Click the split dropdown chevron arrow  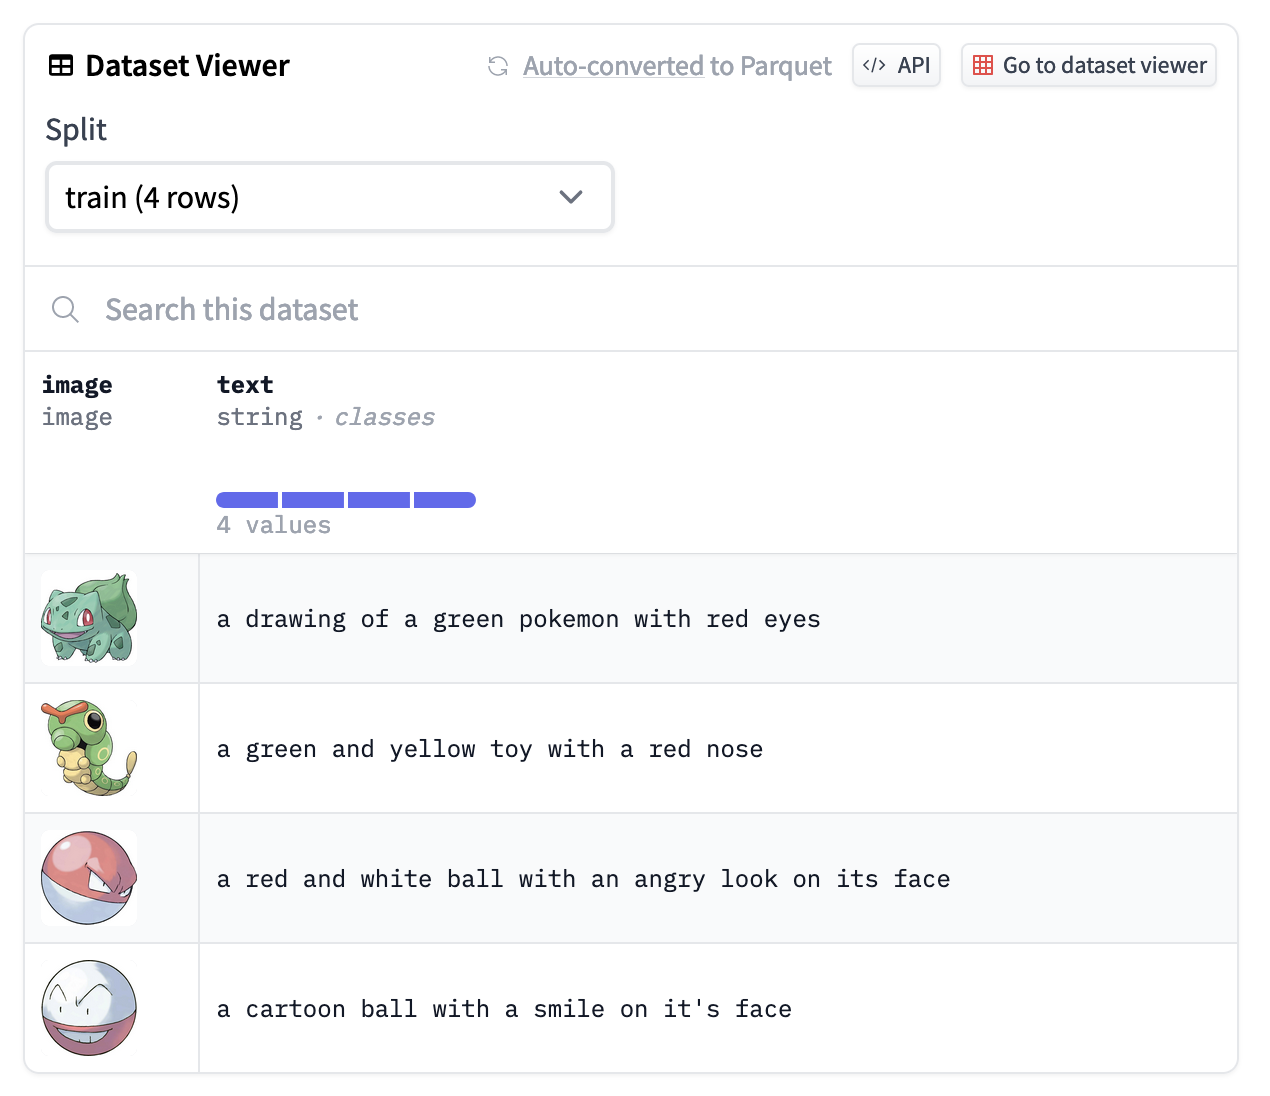pos(571,197)
